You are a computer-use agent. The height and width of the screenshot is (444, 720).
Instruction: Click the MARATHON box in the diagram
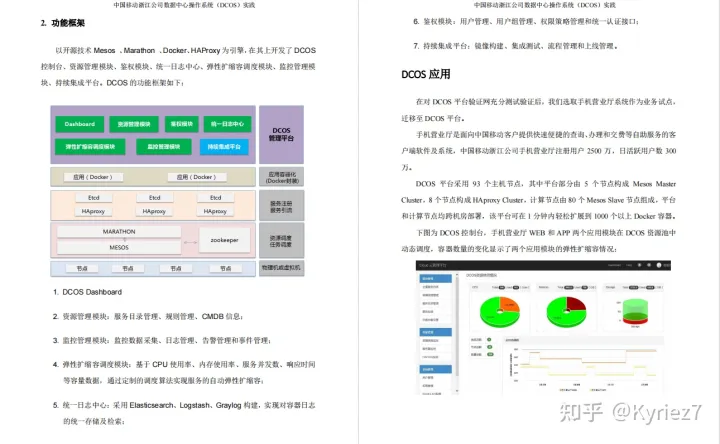click(119, 232)
